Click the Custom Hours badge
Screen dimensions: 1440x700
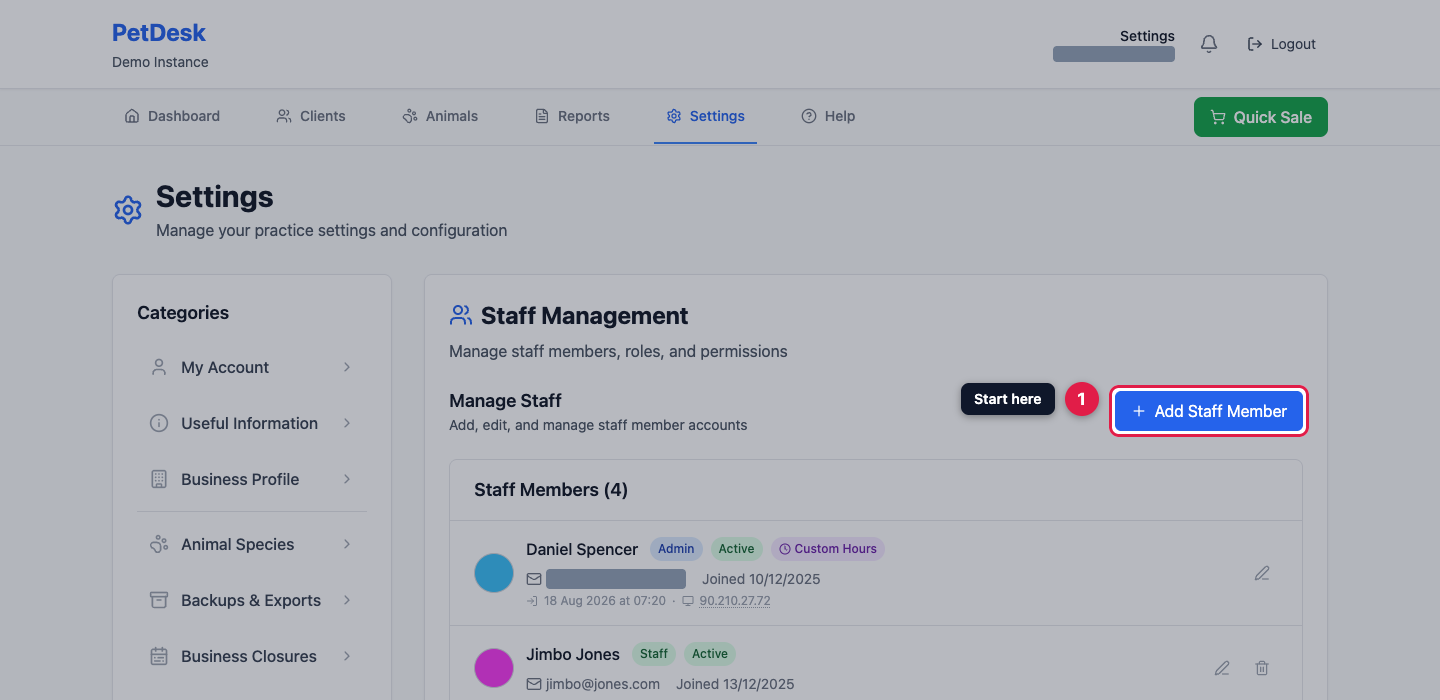point(828,549)
